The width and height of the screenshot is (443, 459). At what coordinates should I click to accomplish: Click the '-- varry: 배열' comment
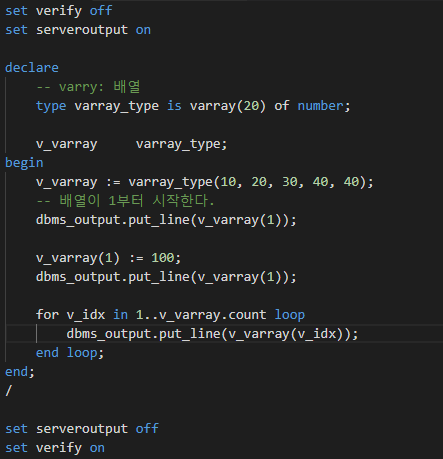[x=88, y=87]
